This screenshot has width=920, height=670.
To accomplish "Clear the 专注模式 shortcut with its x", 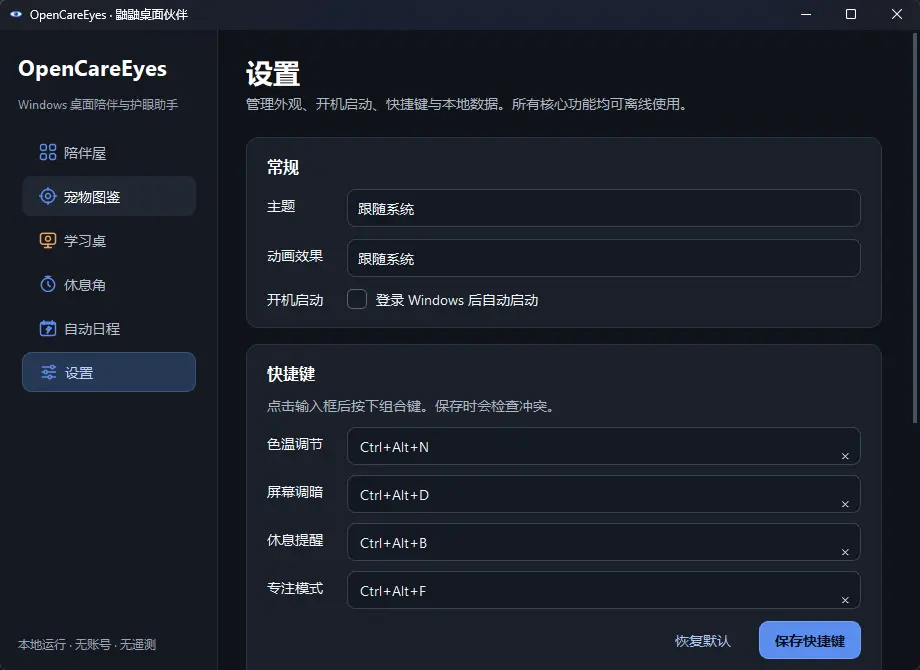I will [x=845, y=600].
